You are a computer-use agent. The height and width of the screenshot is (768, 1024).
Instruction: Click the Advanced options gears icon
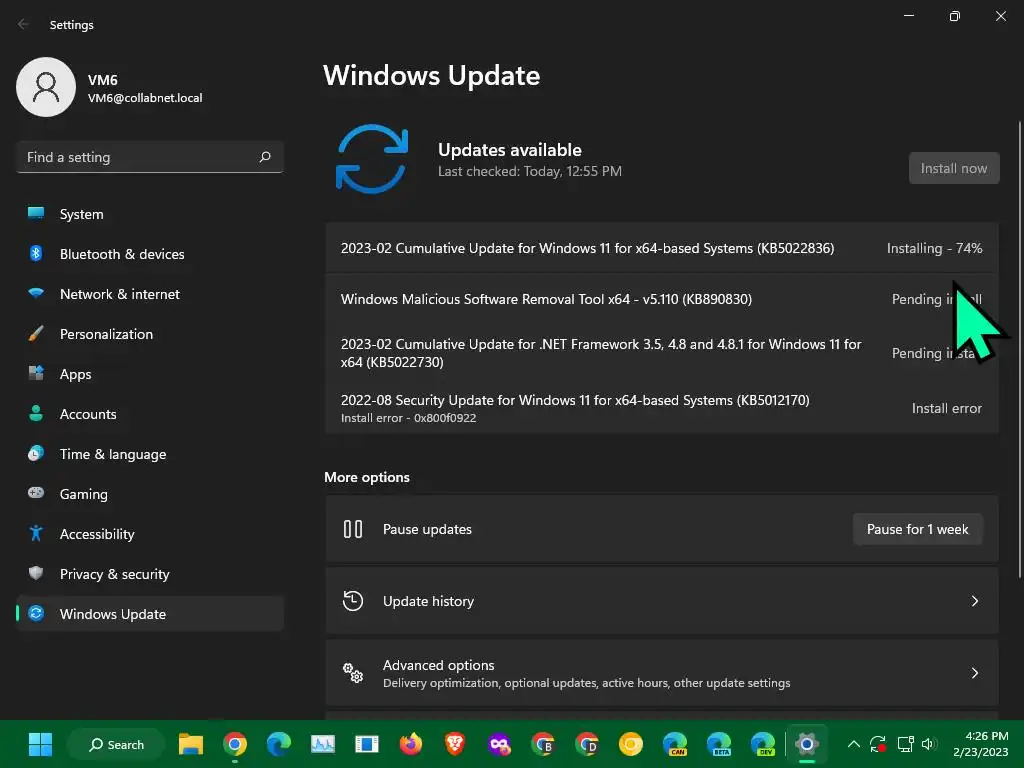coord(353,673)
